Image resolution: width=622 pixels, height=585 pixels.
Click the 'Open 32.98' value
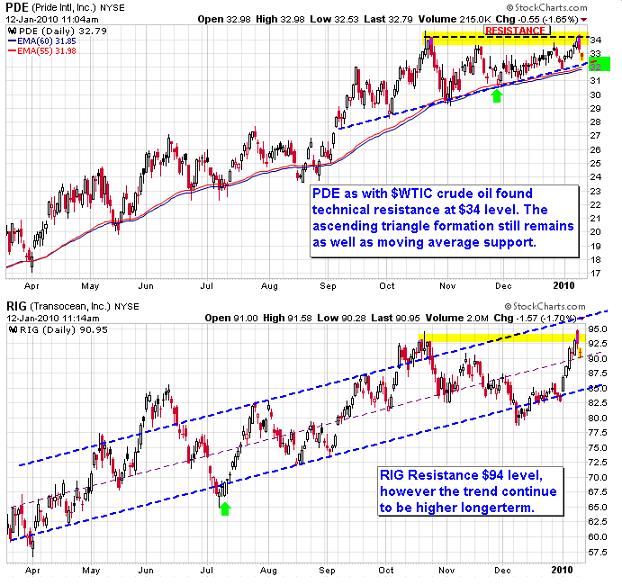coord(224,19)
